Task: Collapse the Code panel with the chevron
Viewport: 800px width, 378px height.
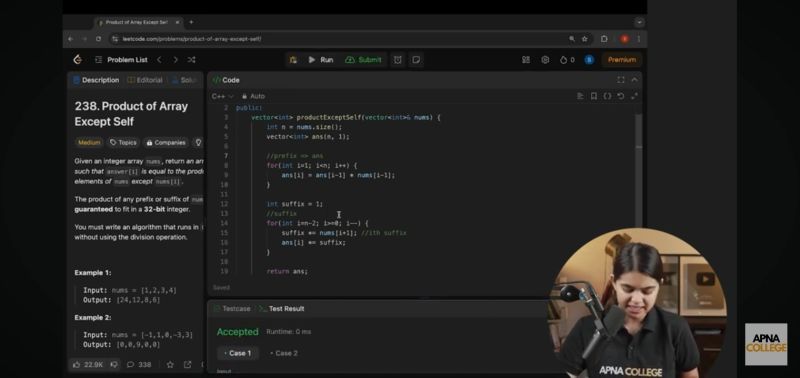Action: click(x=634, y=80)
